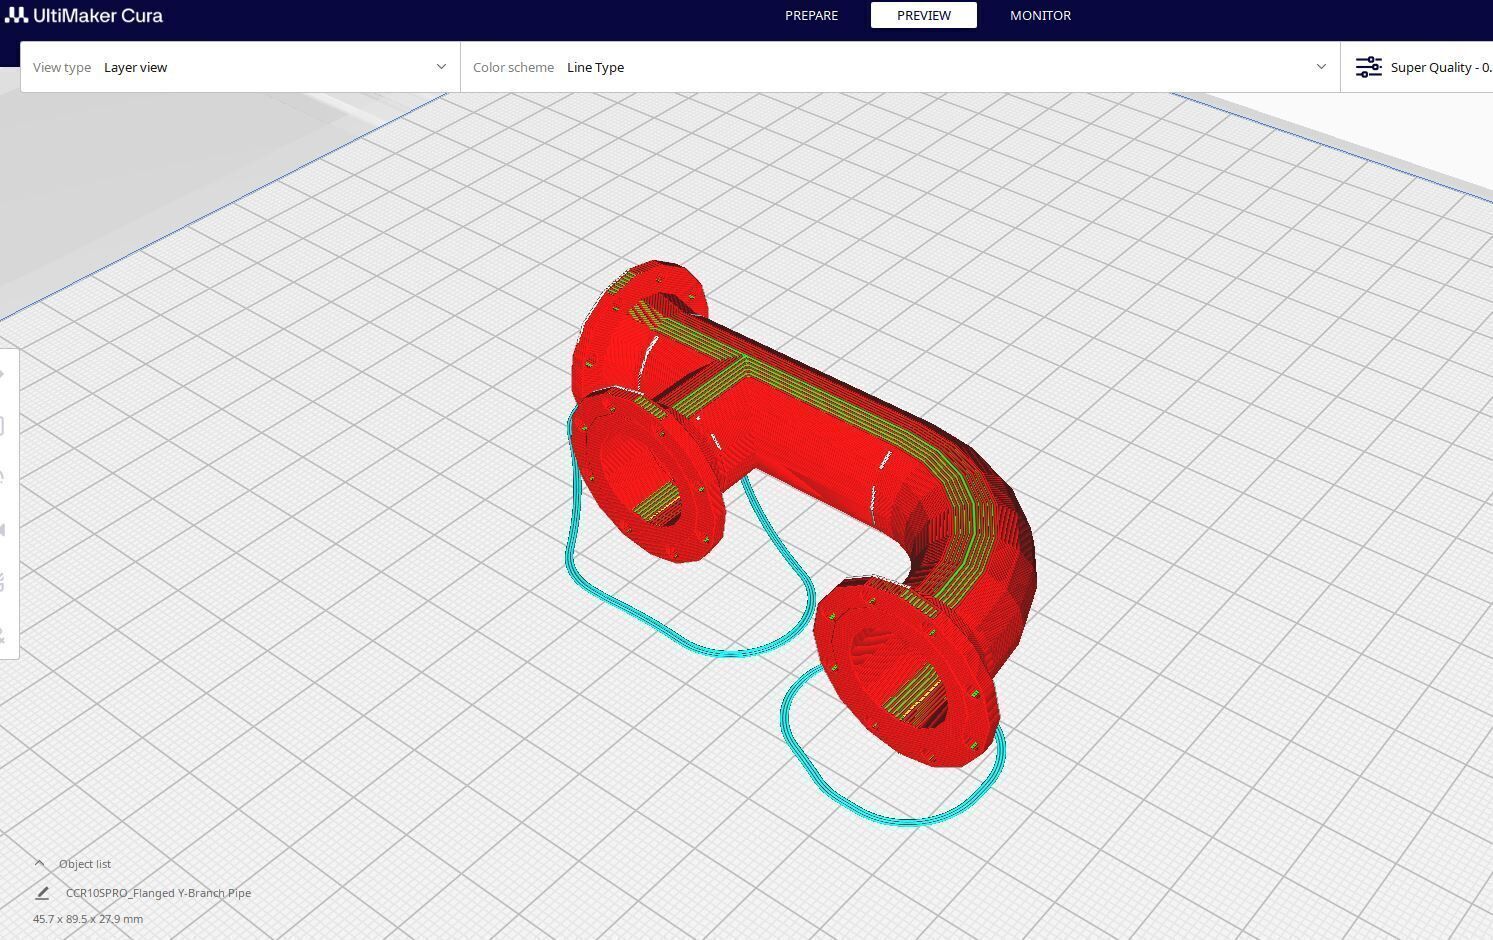
Task: Click the '45.7 x 89.5 x 27.9 mm' dimensions text
Action: pos(88,919)
